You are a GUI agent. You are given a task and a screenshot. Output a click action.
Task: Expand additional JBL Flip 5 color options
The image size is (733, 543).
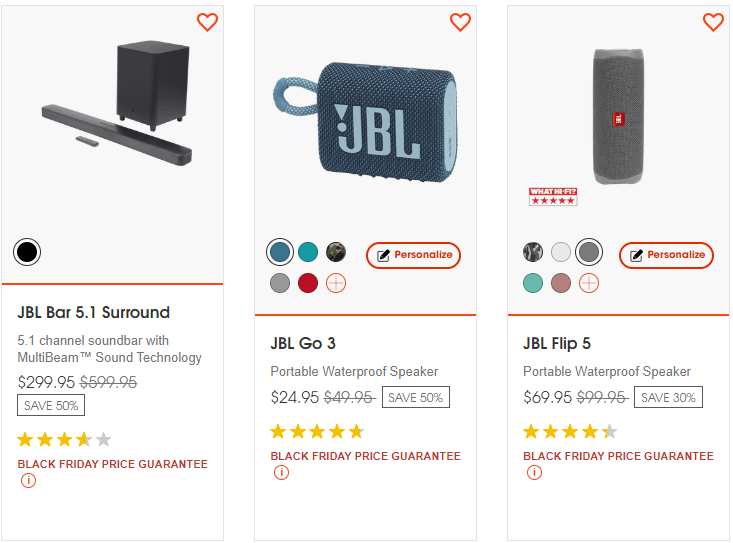(589, 283)
